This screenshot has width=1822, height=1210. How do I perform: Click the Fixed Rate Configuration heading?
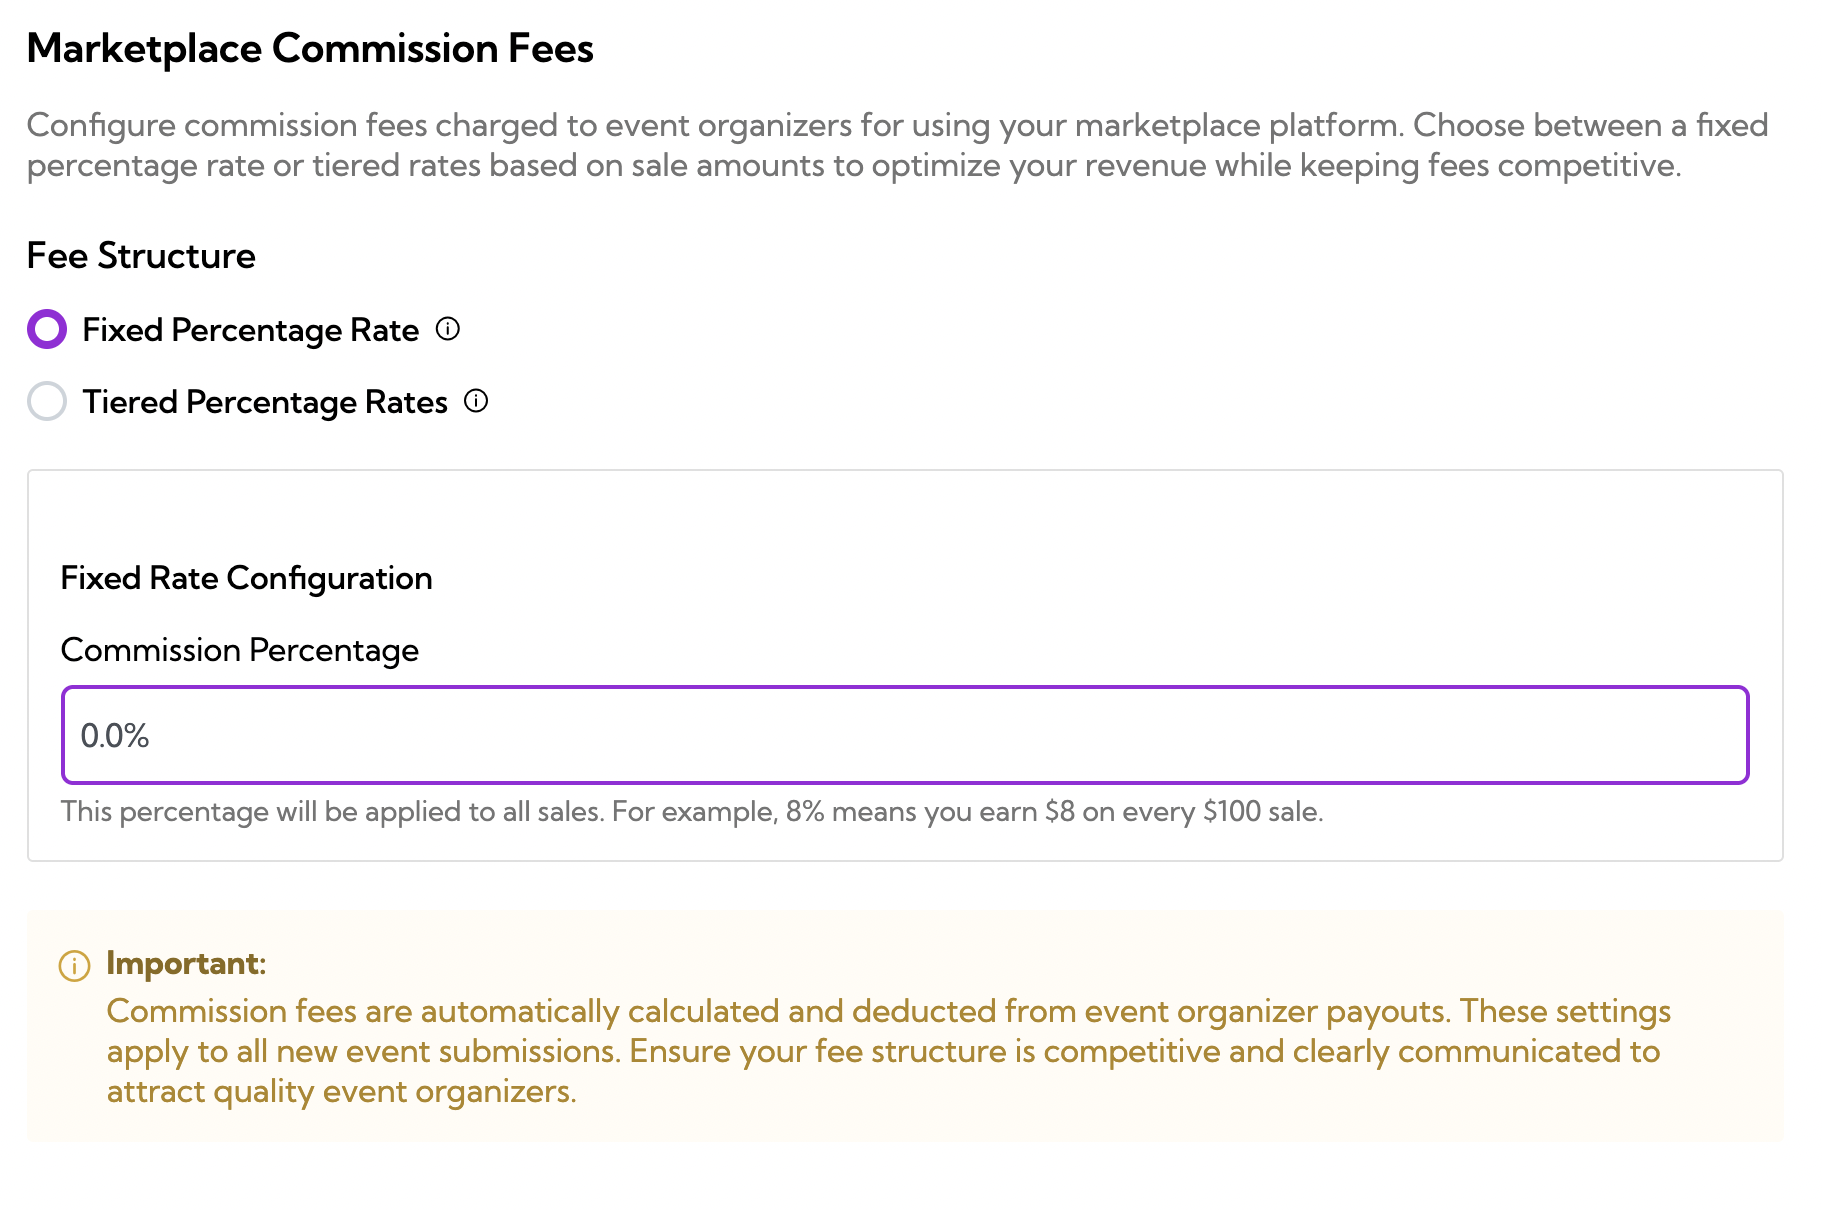coord(246,578)
